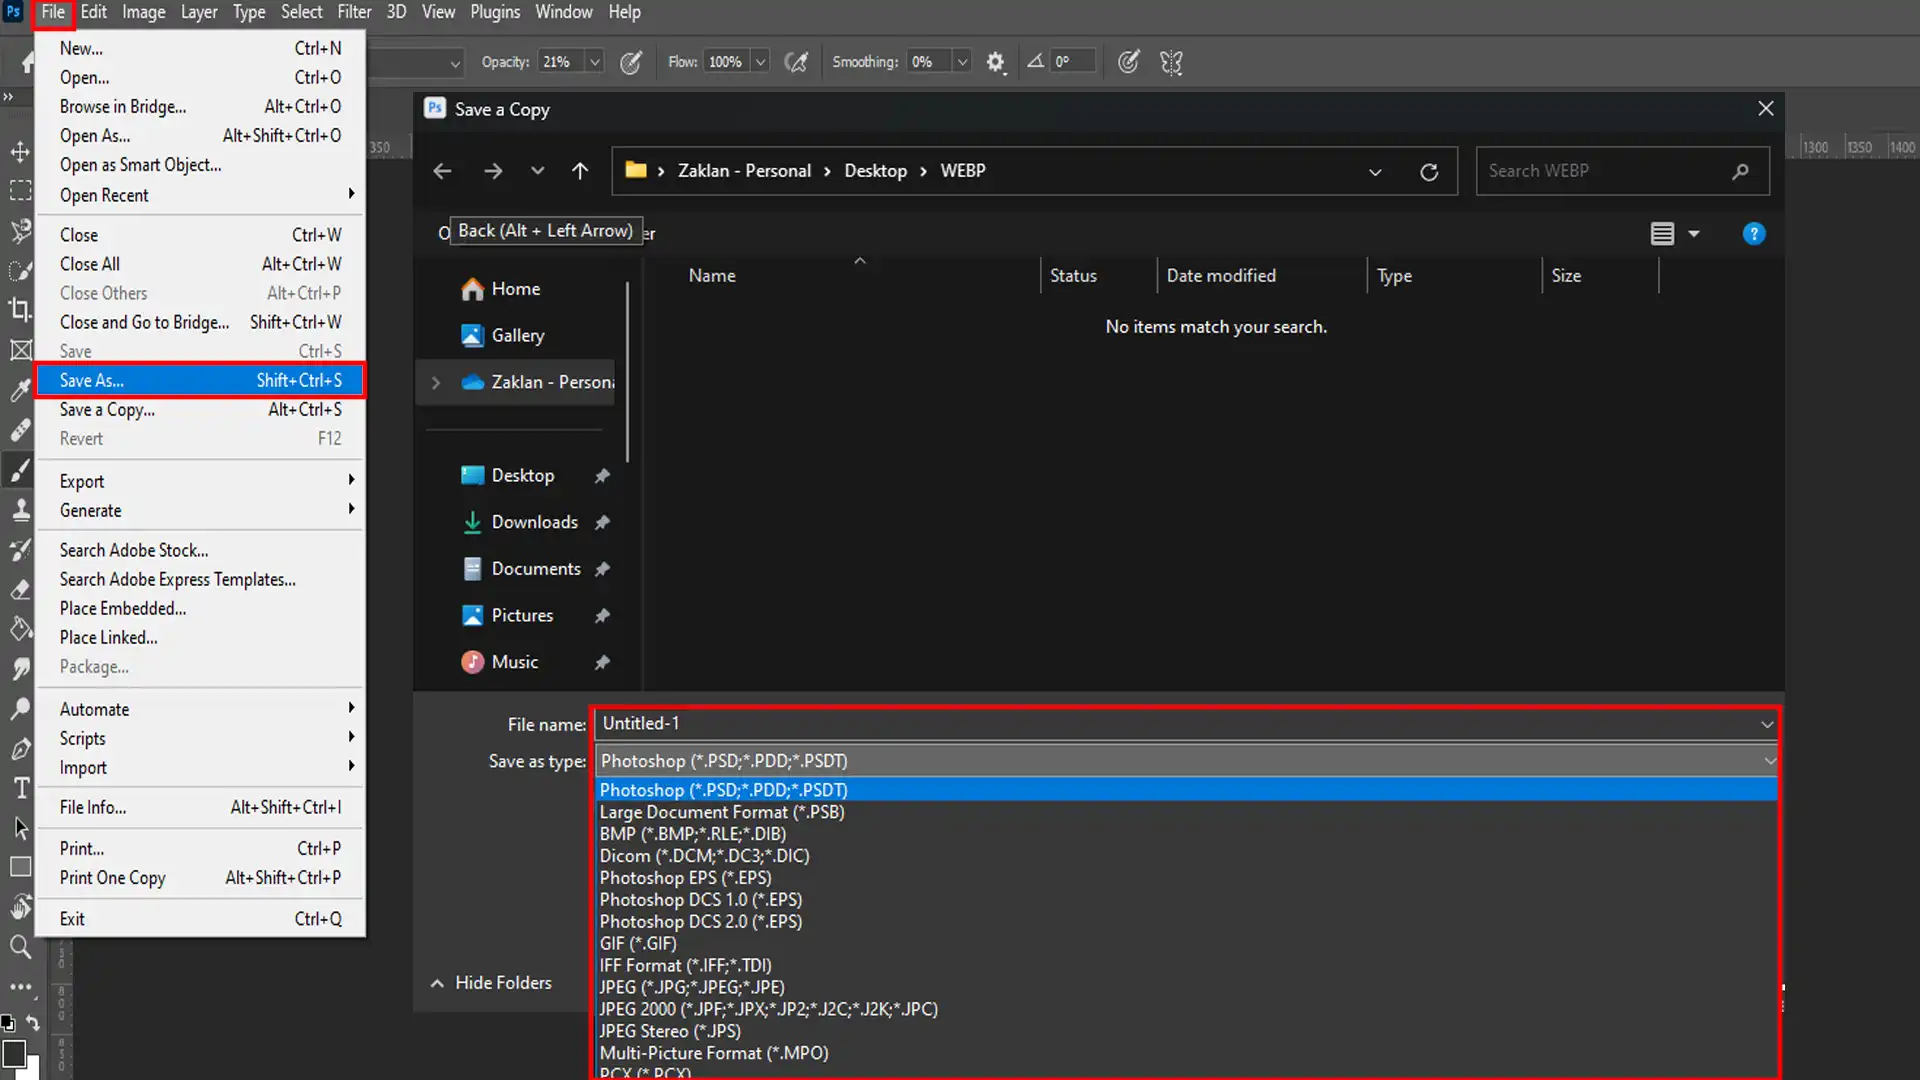The height and width of the screenshot is (1080, 1920).
Task: Choose JPEG (*.JPG;*.JPEG;*.JPE) format
Action: (x=1186, y=987)
